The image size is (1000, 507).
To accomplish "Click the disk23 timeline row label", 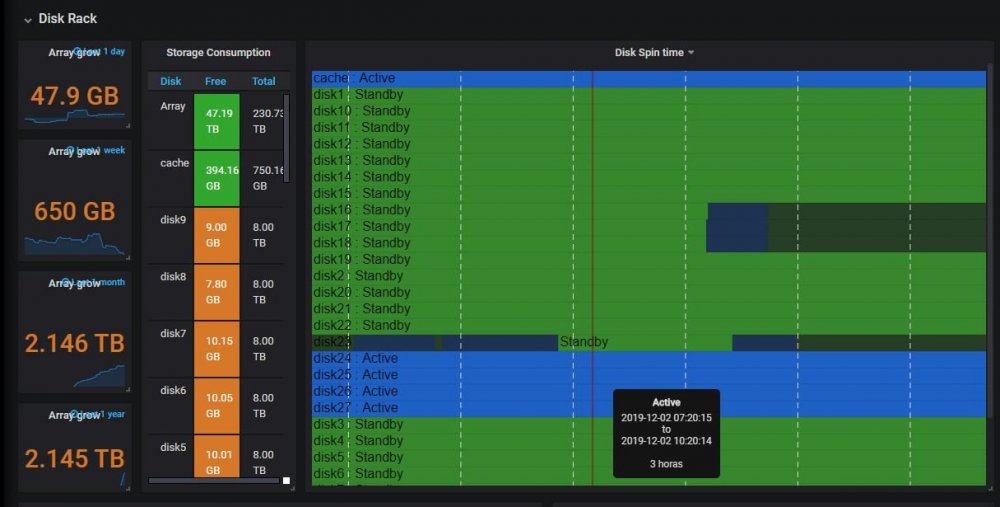I will pos(332,342).
